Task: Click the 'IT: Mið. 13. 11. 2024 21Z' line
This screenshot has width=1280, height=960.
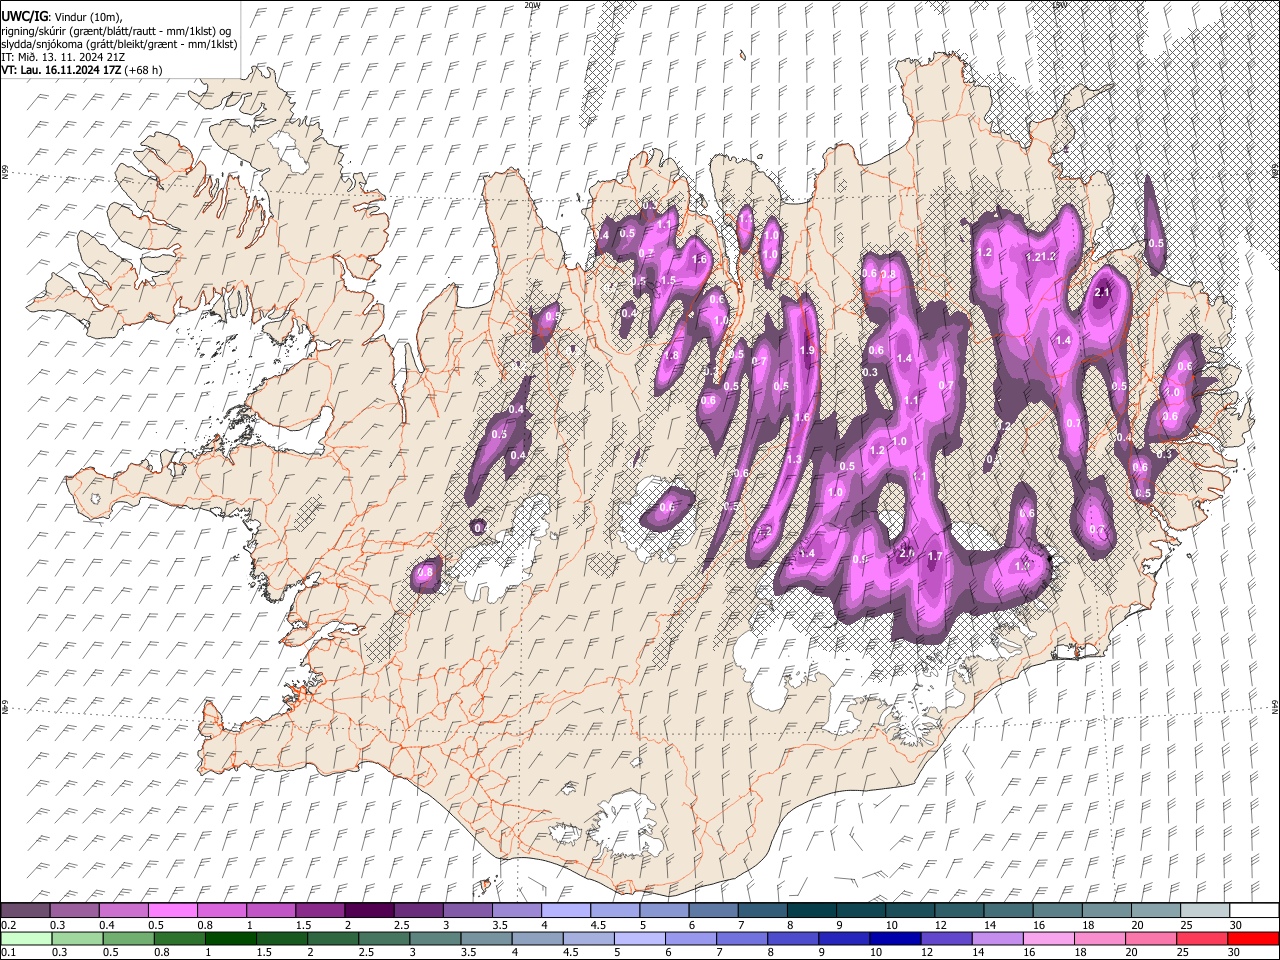Action: 63,57
